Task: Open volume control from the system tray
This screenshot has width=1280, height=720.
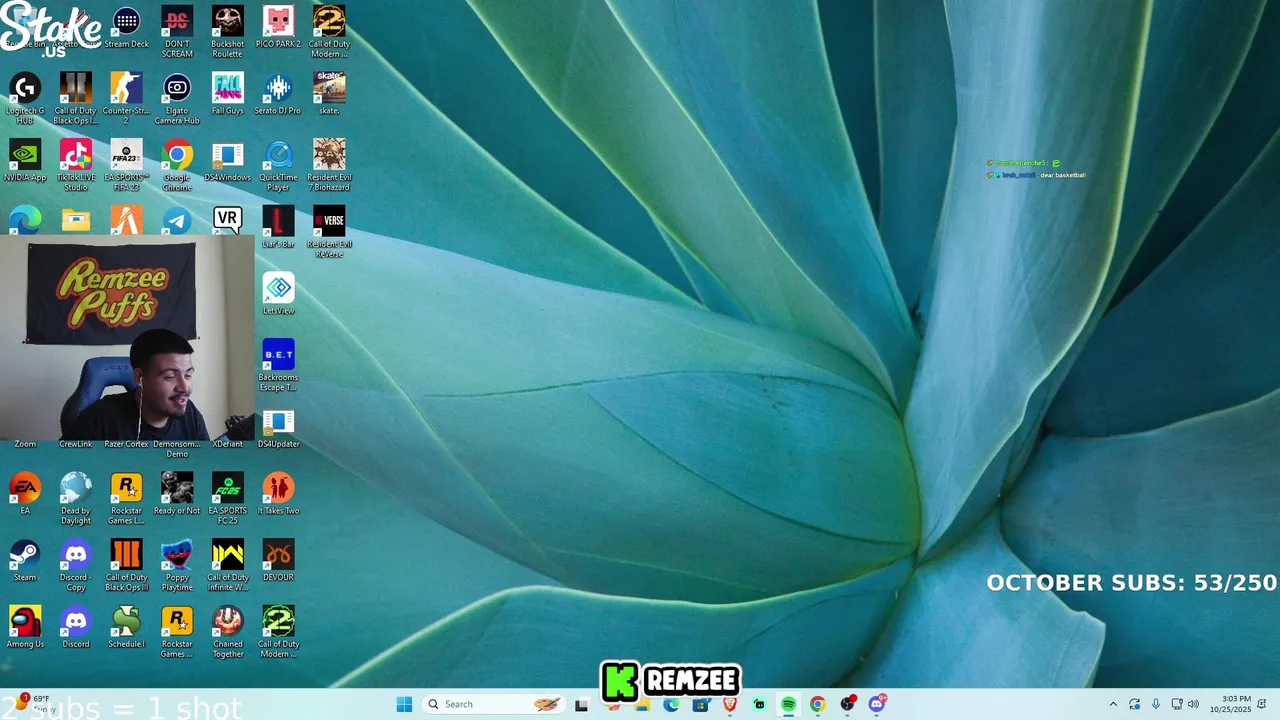Action: pos(1193,704)
